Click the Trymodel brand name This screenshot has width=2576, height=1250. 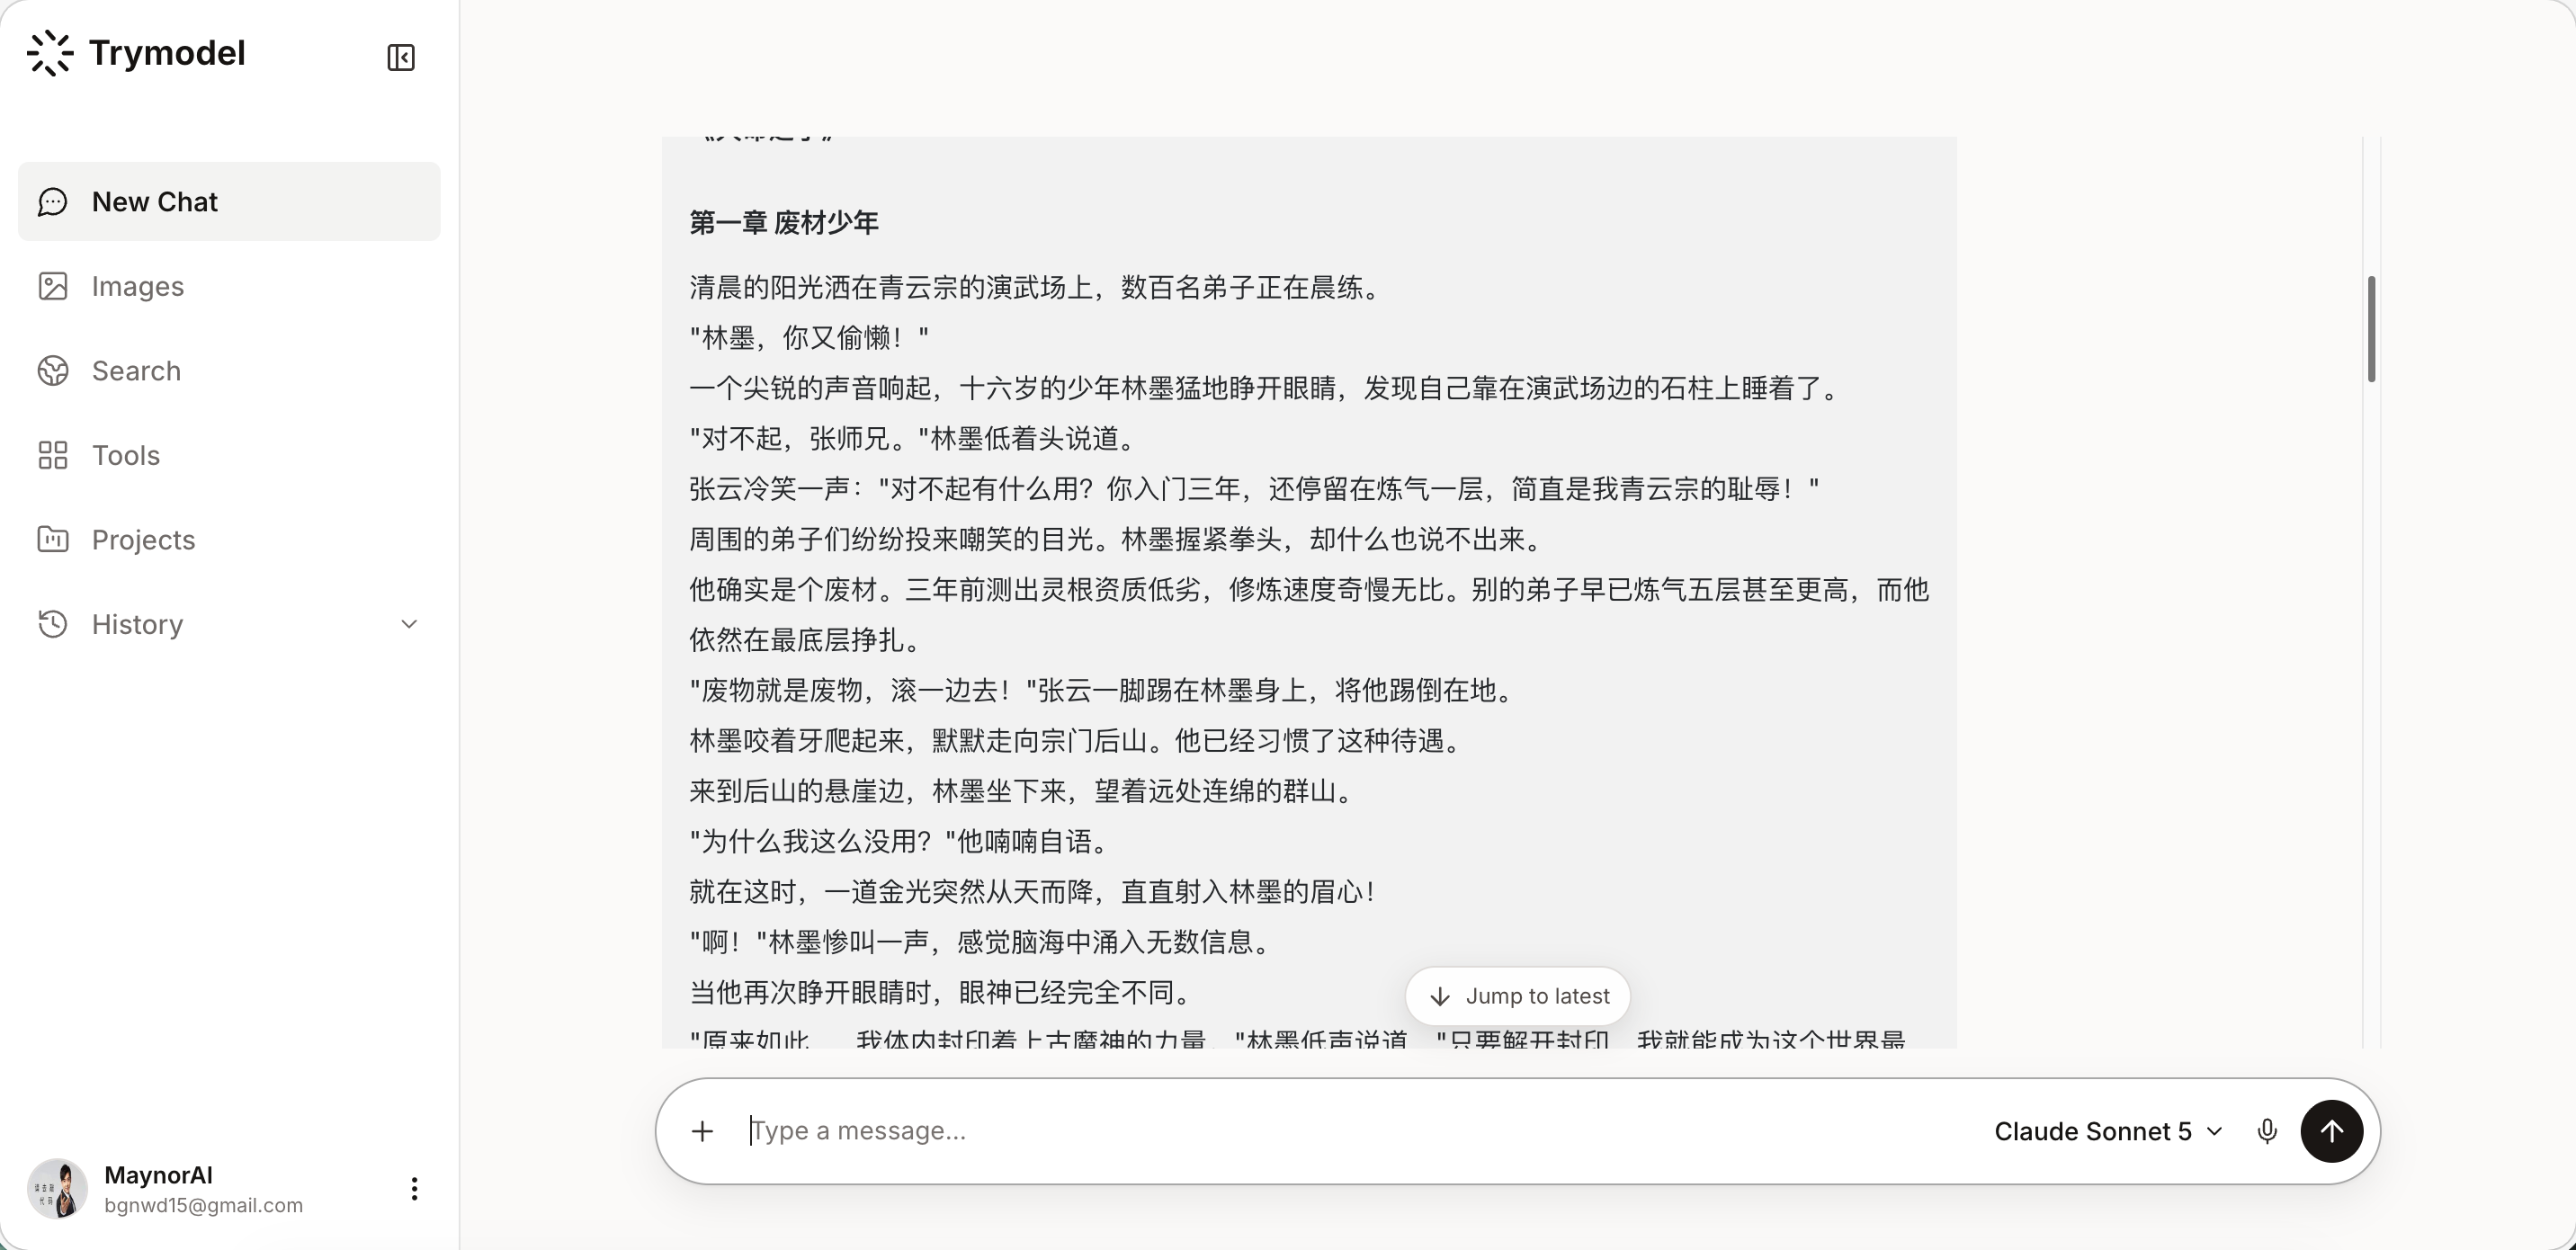167,53
